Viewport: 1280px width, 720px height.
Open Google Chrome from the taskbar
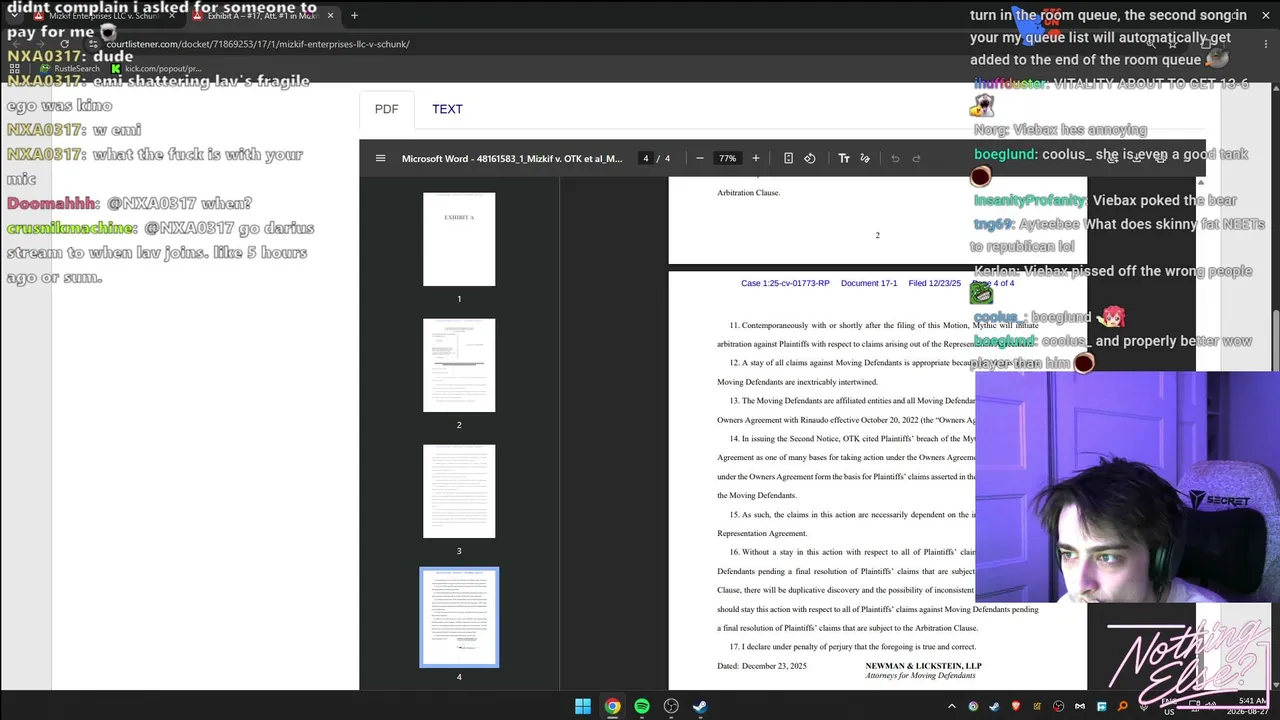pos(612,706)
